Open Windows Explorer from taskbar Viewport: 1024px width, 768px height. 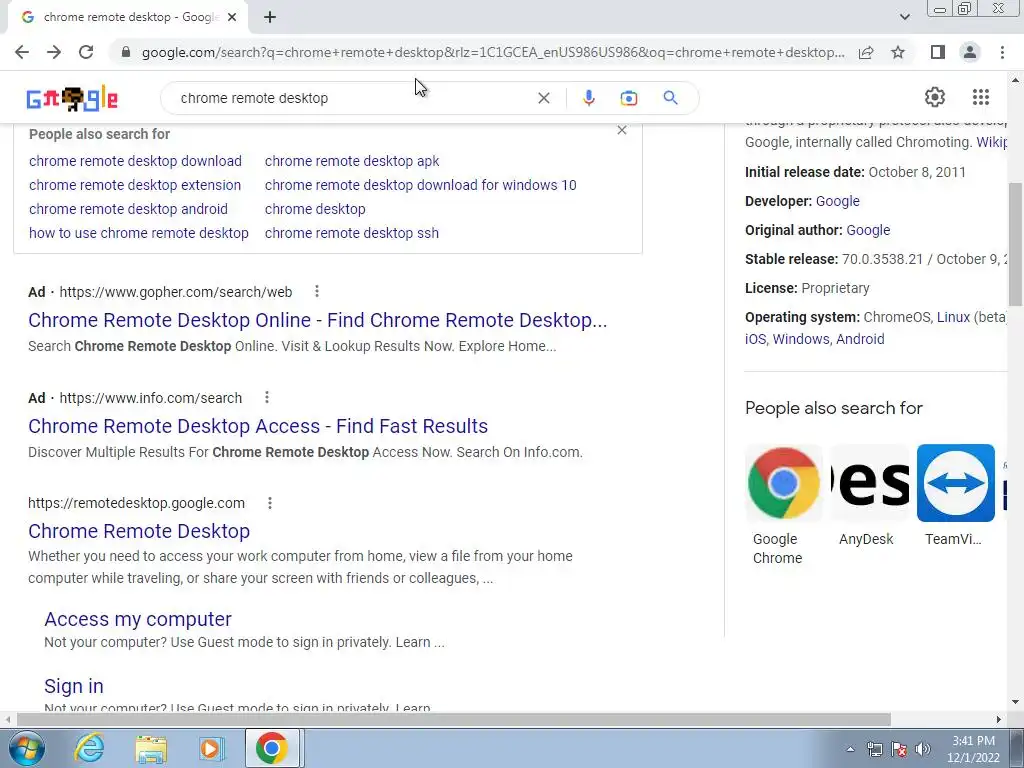[x=151, y=748]
